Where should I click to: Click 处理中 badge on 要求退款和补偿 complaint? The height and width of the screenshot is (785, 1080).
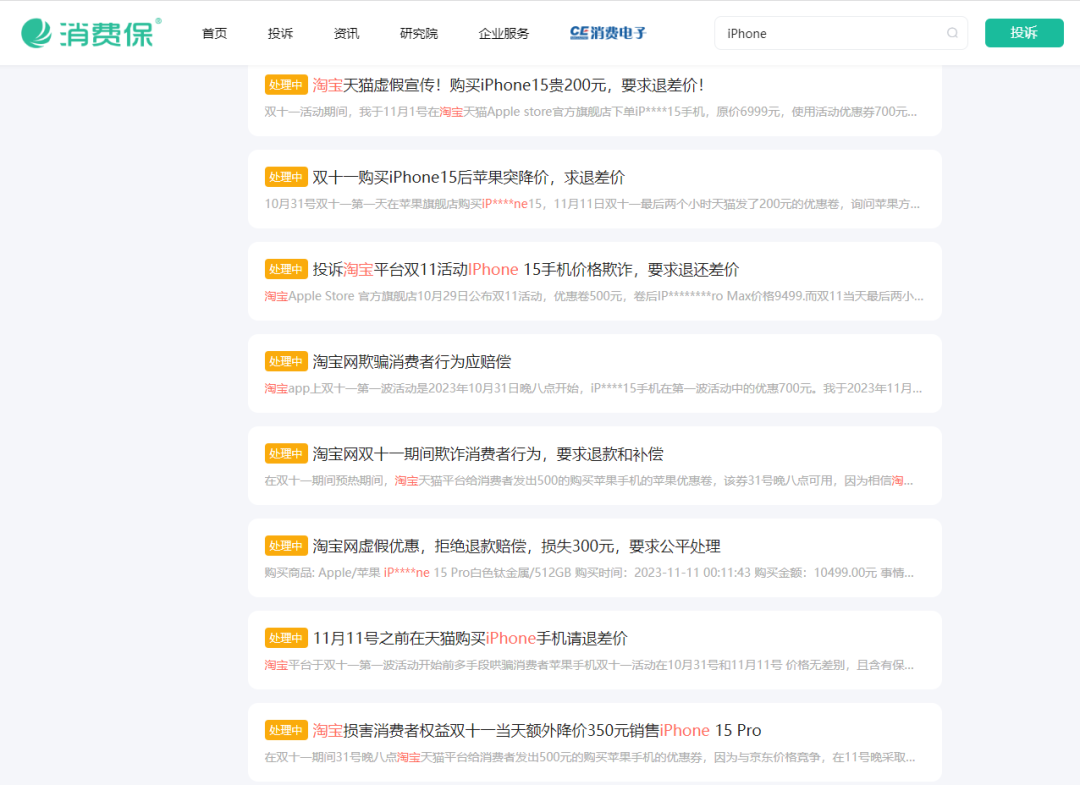[286, 454]
